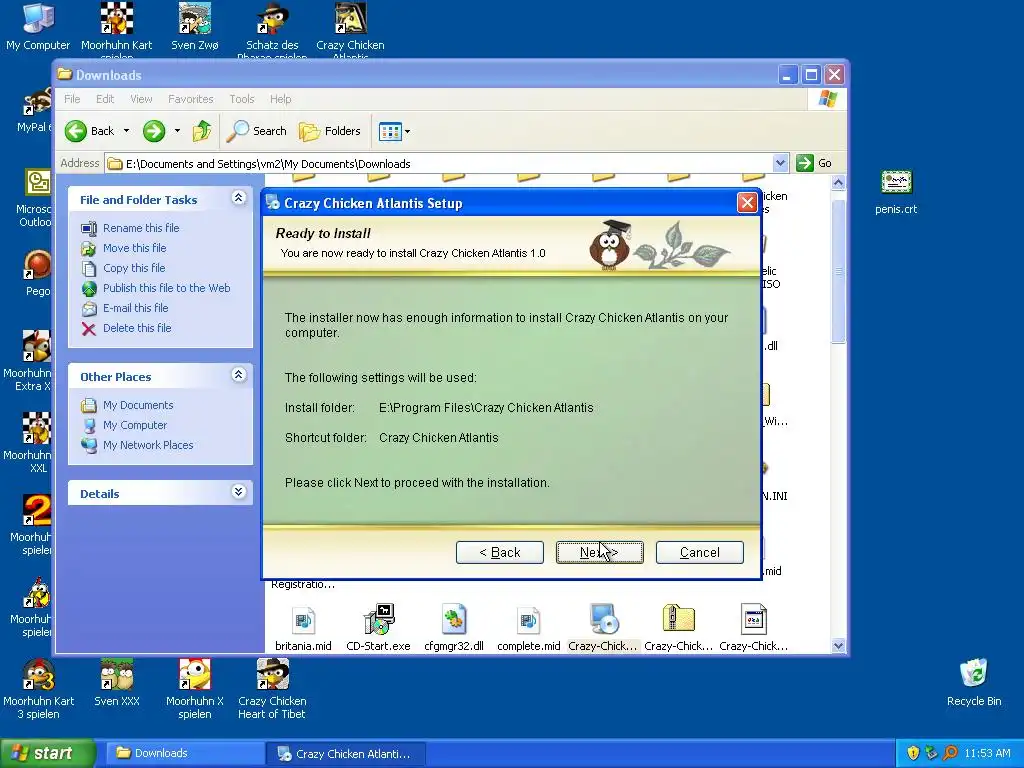Click Move this file link
This screenshot has width=1024, height=768.
pyautogui.click(x=135, y=248)
